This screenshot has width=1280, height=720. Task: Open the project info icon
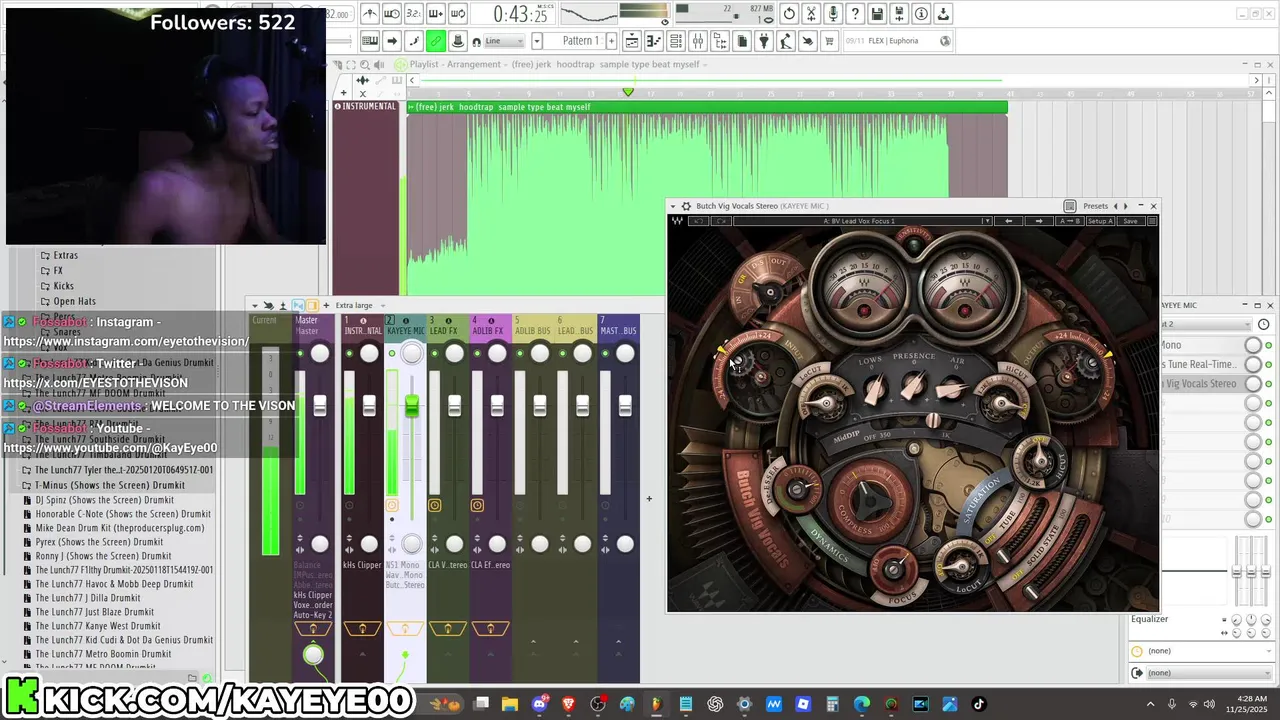pyautogui.click(x=921, y=14)
